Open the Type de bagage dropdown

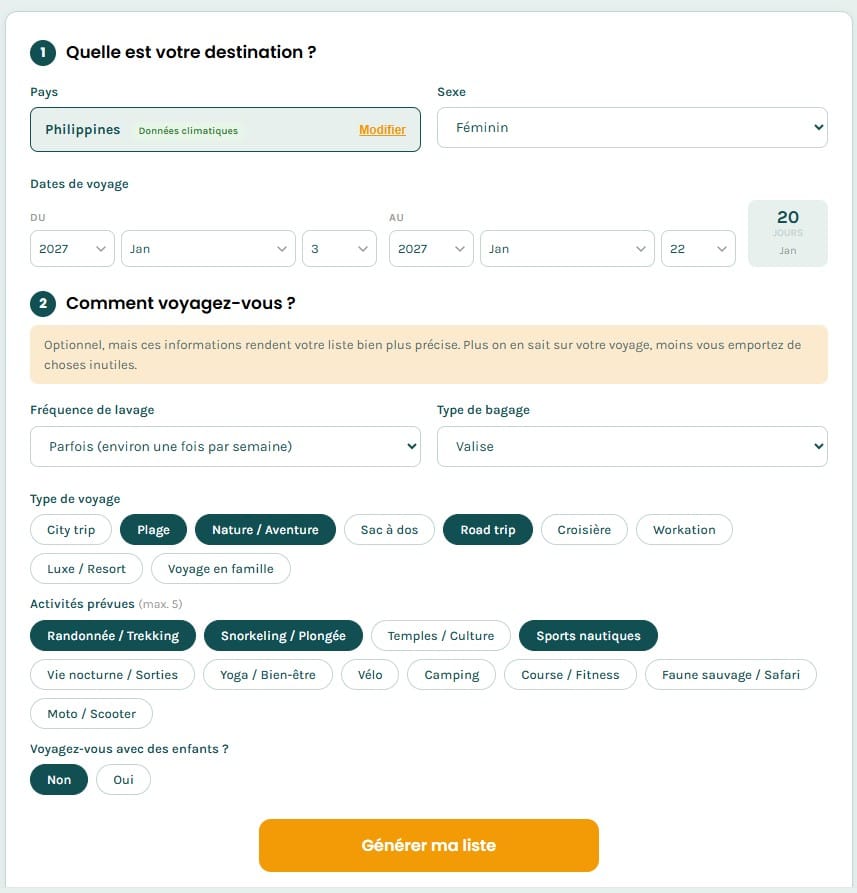point(632,446)
